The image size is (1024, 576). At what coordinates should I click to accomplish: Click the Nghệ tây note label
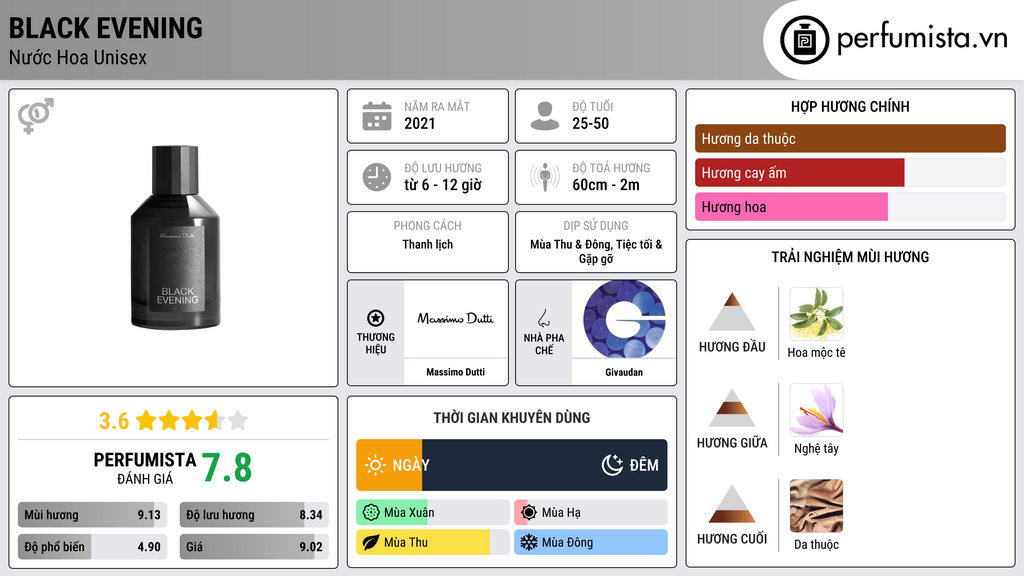[816, 449]
